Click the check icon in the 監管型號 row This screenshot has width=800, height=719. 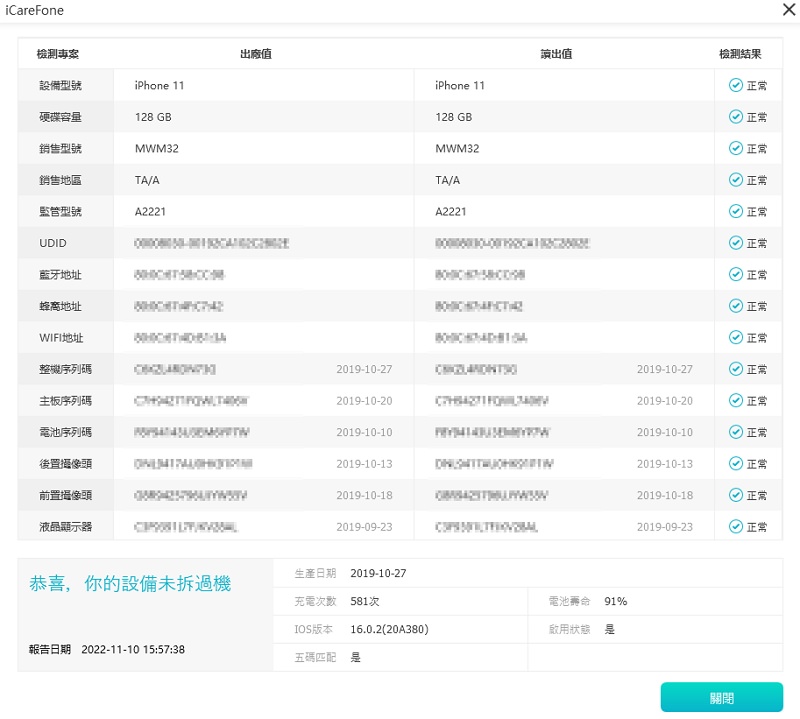pos(735,211)
